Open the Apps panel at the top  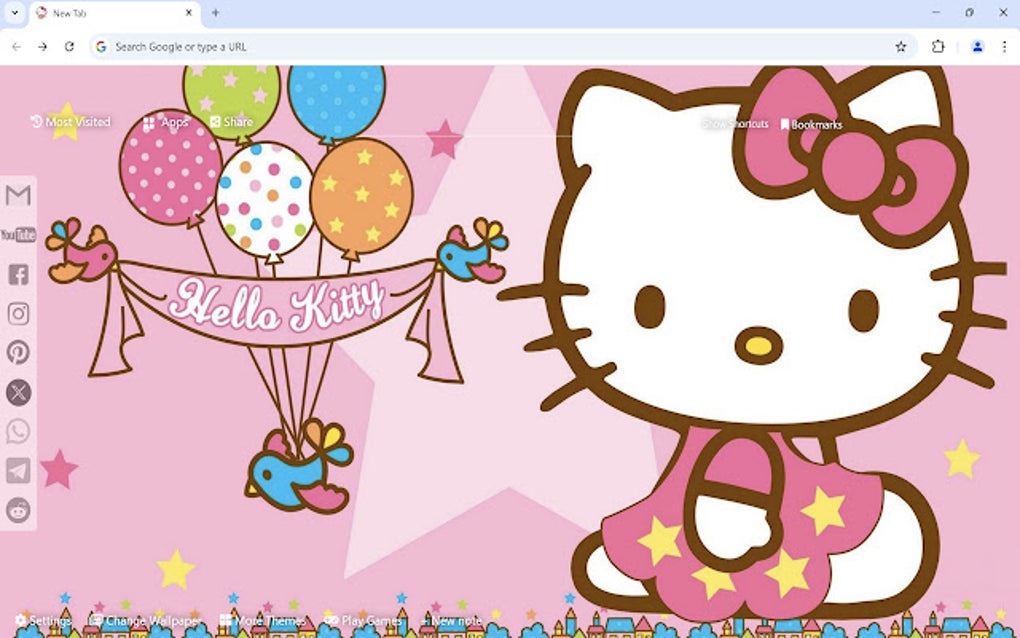166,121
